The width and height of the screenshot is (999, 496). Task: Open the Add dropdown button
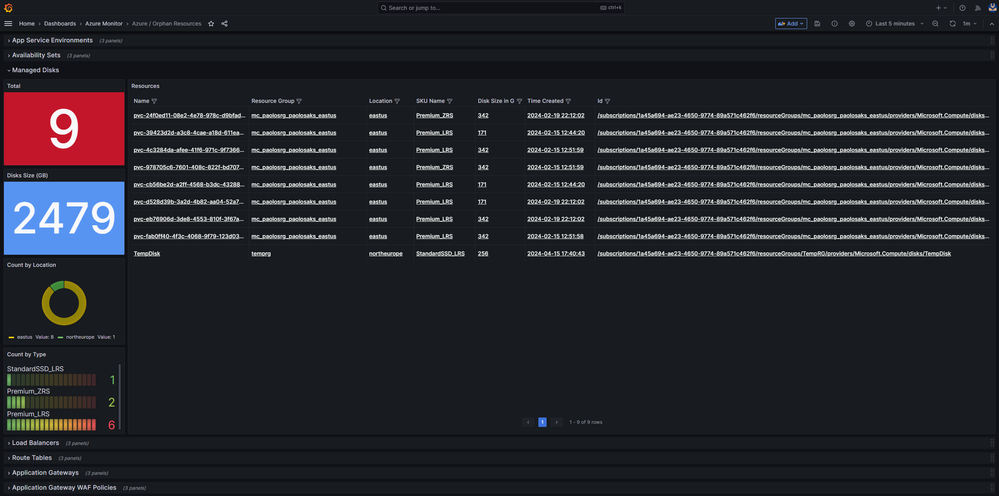click(791, 24)
